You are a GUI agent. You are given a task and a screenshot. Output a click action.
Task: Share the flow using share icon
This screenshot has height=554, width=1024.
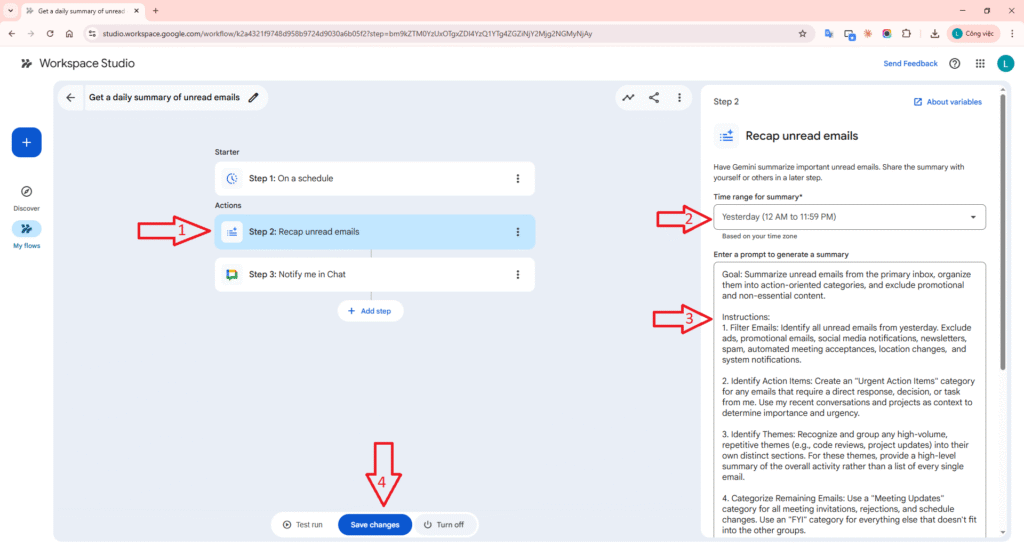pos(654,97)
